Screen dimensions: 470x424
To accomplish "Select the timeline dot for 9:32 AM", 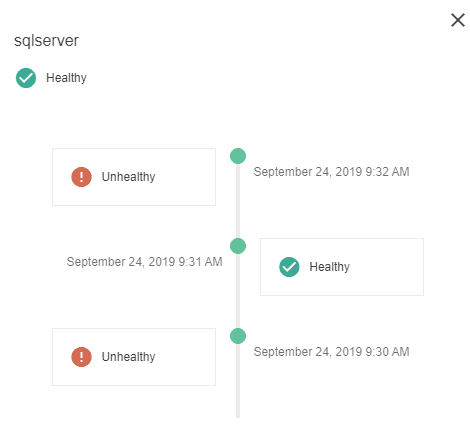I will (238, 156).
